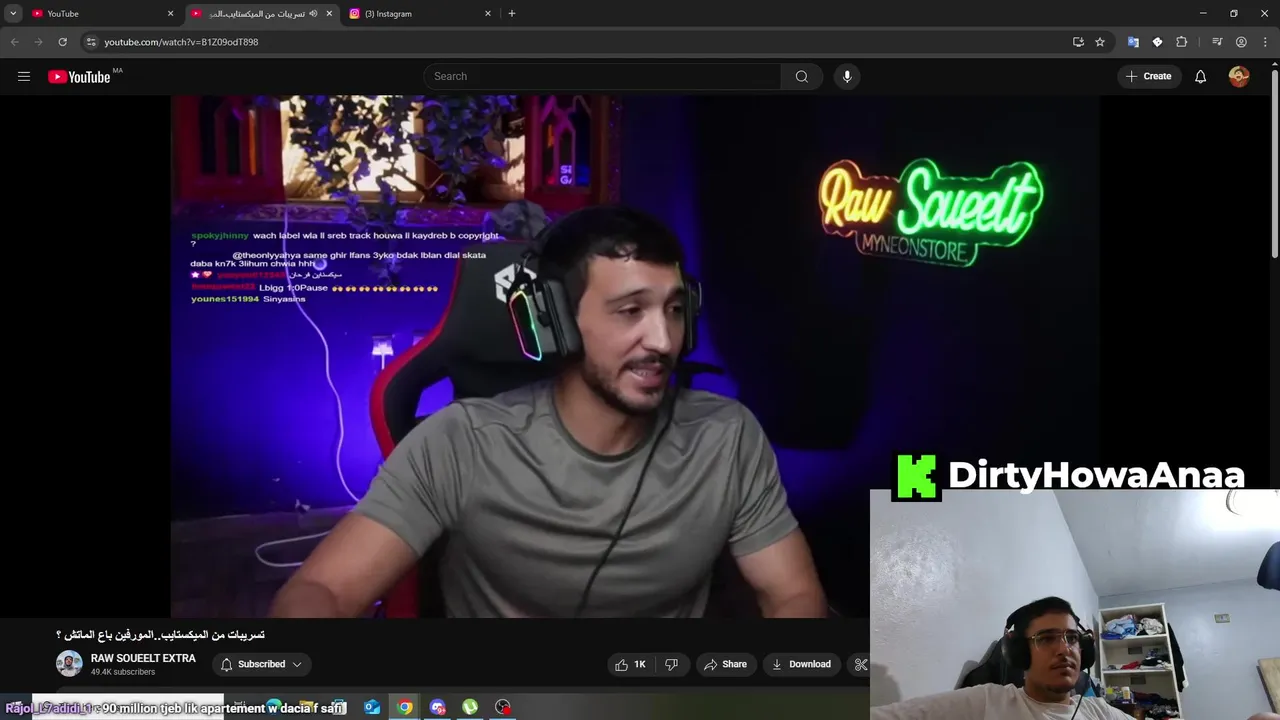Go to YouTube home via logo
The image size is (1280, 720).
coord(79,77)
